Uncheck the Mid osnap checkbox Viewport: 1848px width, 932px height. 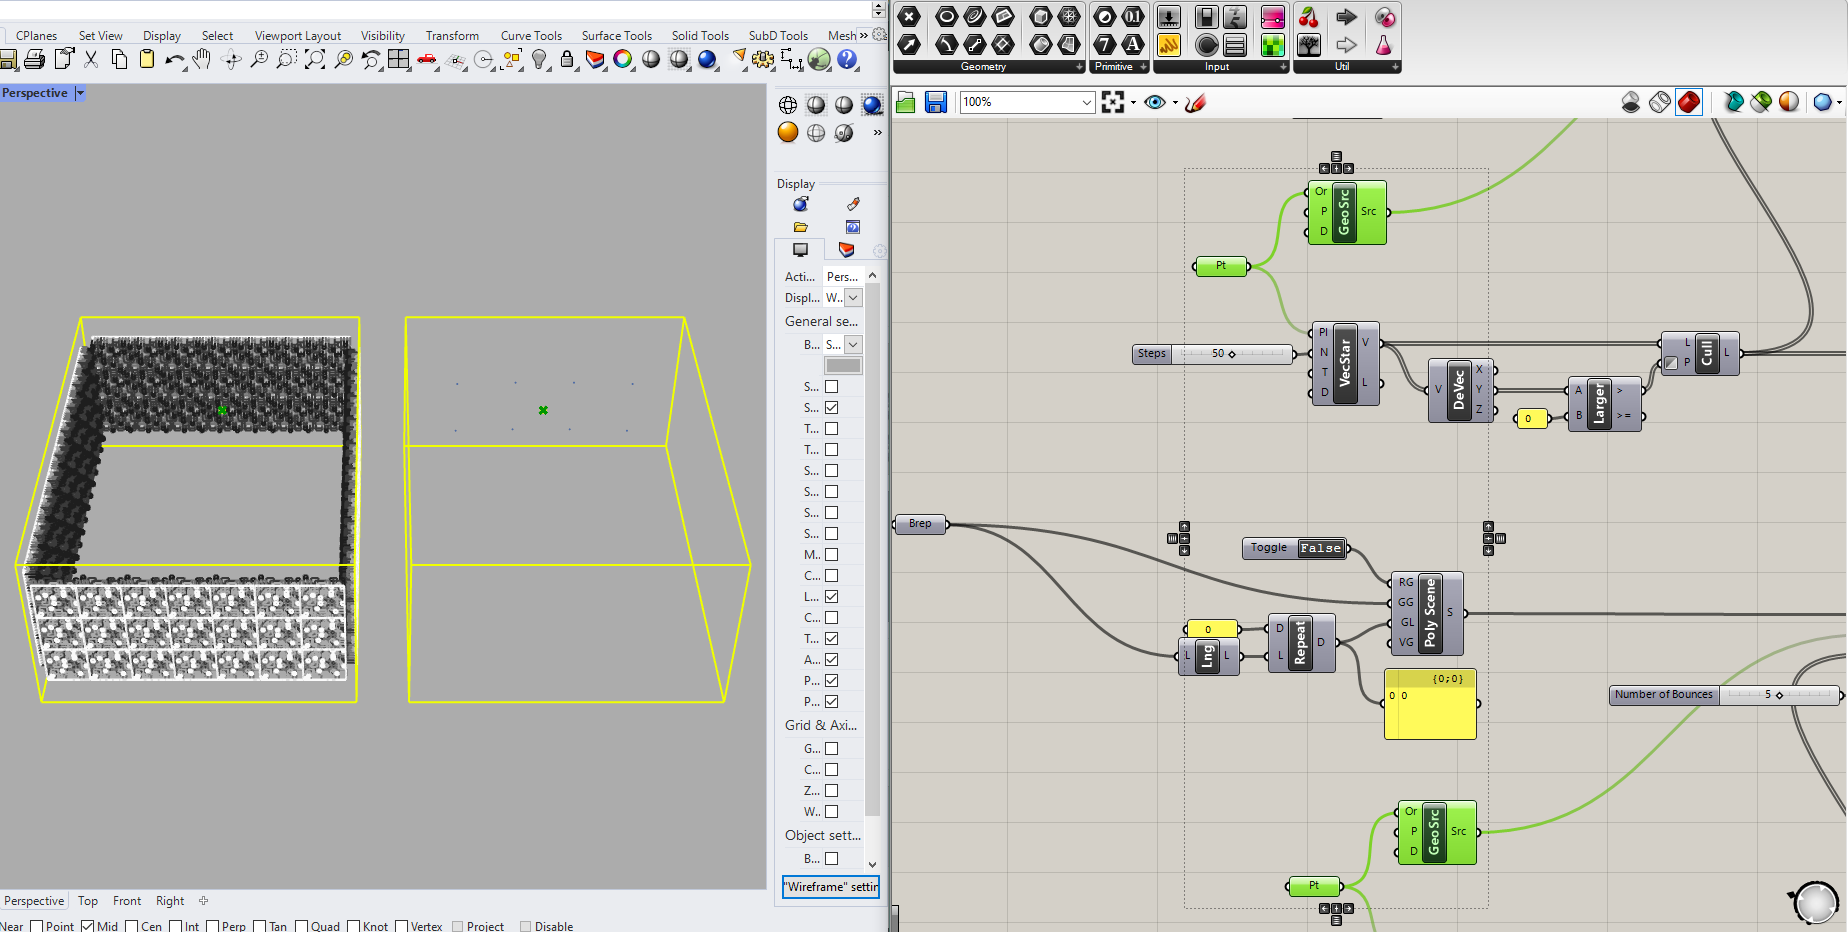coord(88,926)
